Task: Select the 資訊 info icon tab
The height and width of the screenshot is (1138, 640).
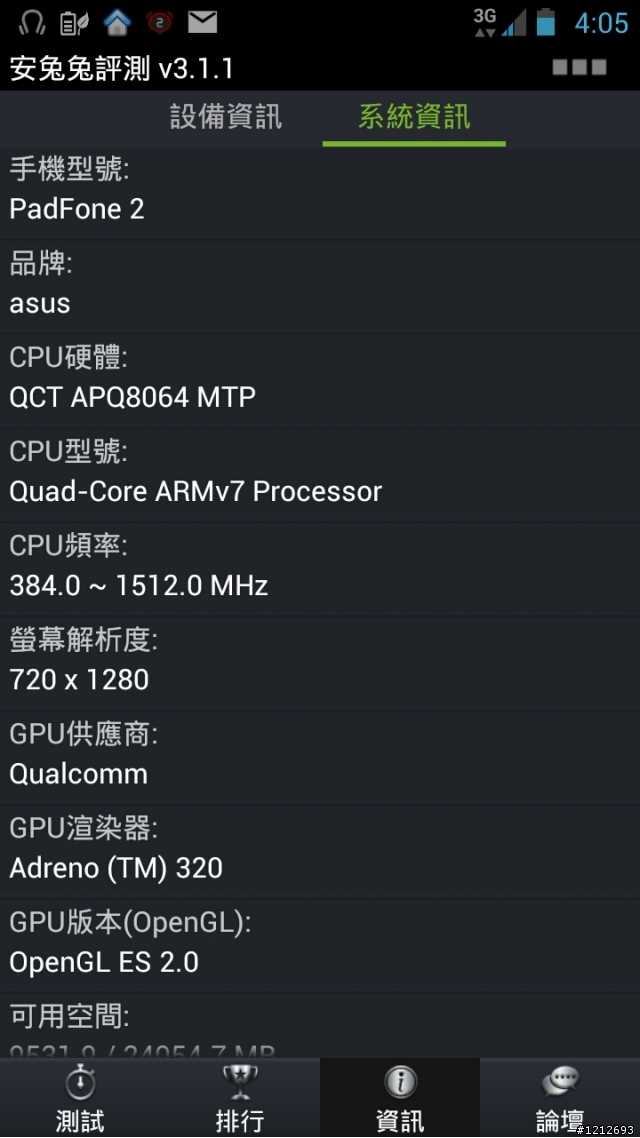Action: pyautogui.click(x=400, y=1098)
